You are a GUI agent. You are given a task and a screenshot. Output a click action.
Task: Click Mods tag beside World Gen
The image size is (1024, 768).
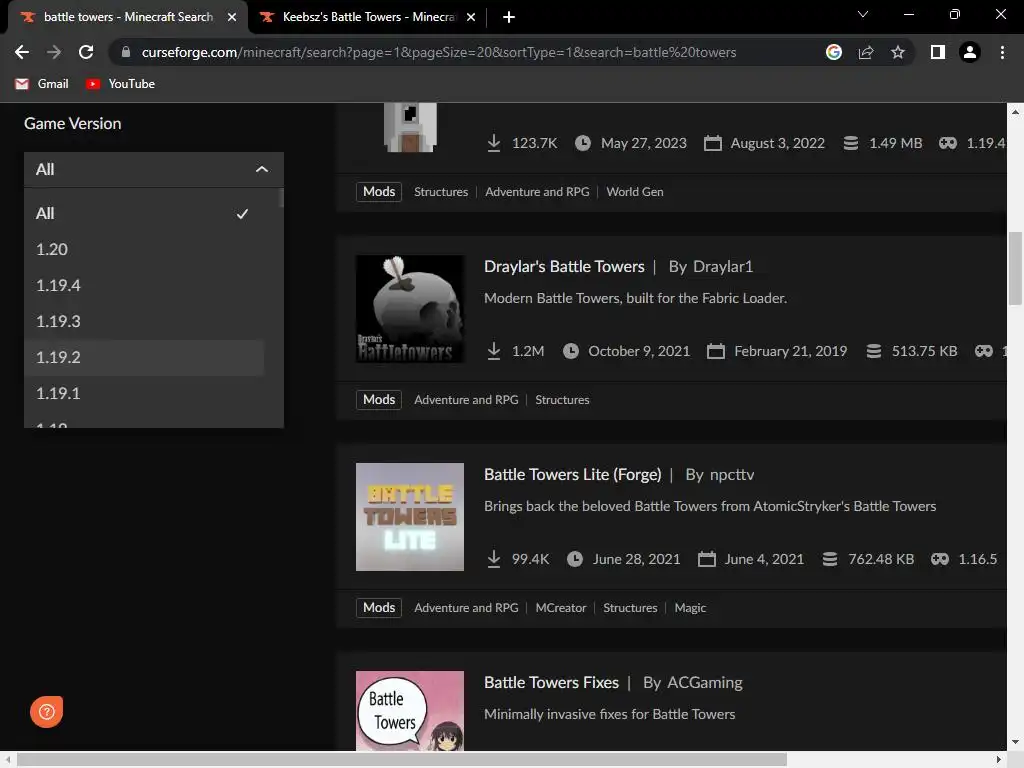point(379,192)
